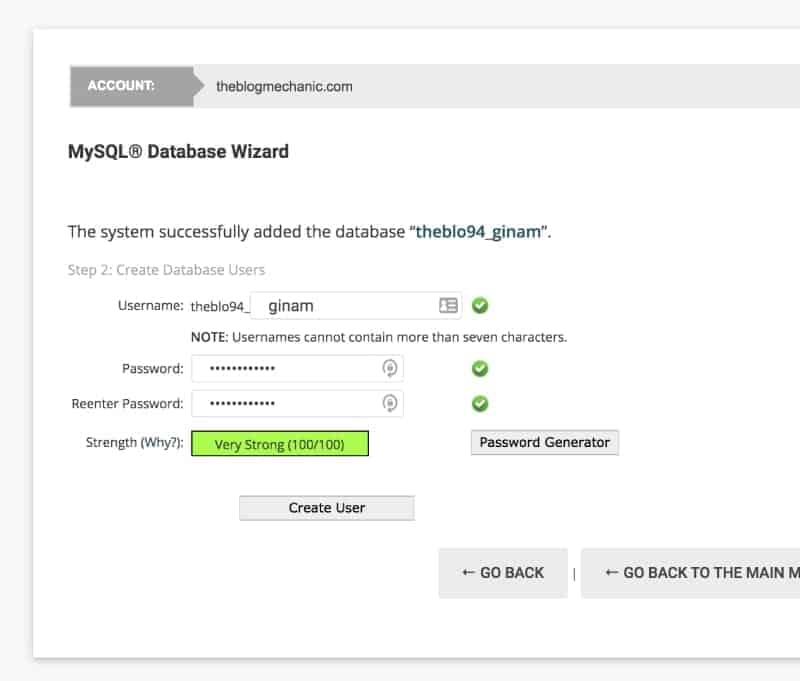Click the autofill contact card icon in Username field
Viewport: 800px width, 681px height.
tap(448, 306)
